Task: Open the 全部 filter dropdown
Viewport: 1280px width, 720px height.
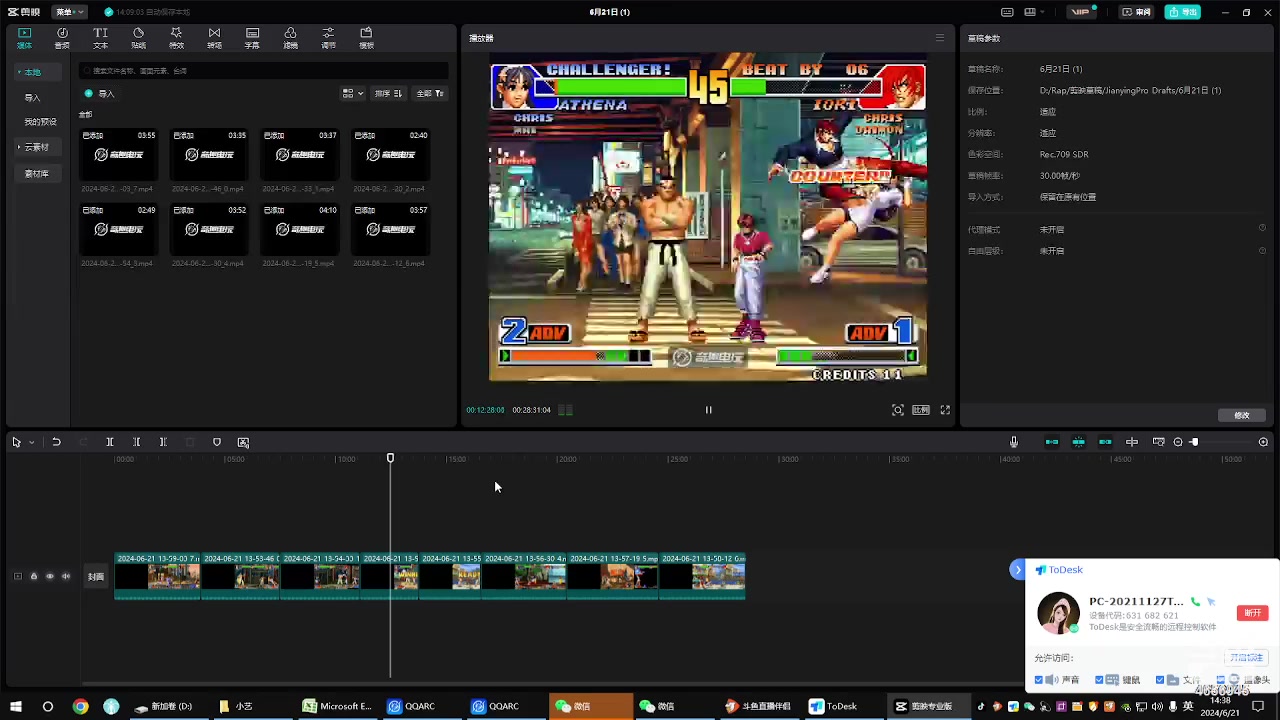Action: pos(430,93)
